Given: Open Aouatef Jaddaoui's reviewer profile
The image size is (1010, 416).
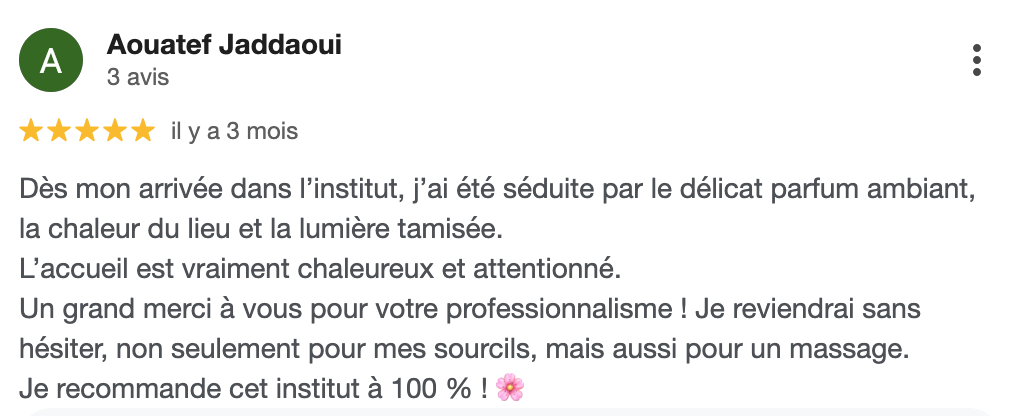Looking at the screenshot, I should (x=224, y=46).
